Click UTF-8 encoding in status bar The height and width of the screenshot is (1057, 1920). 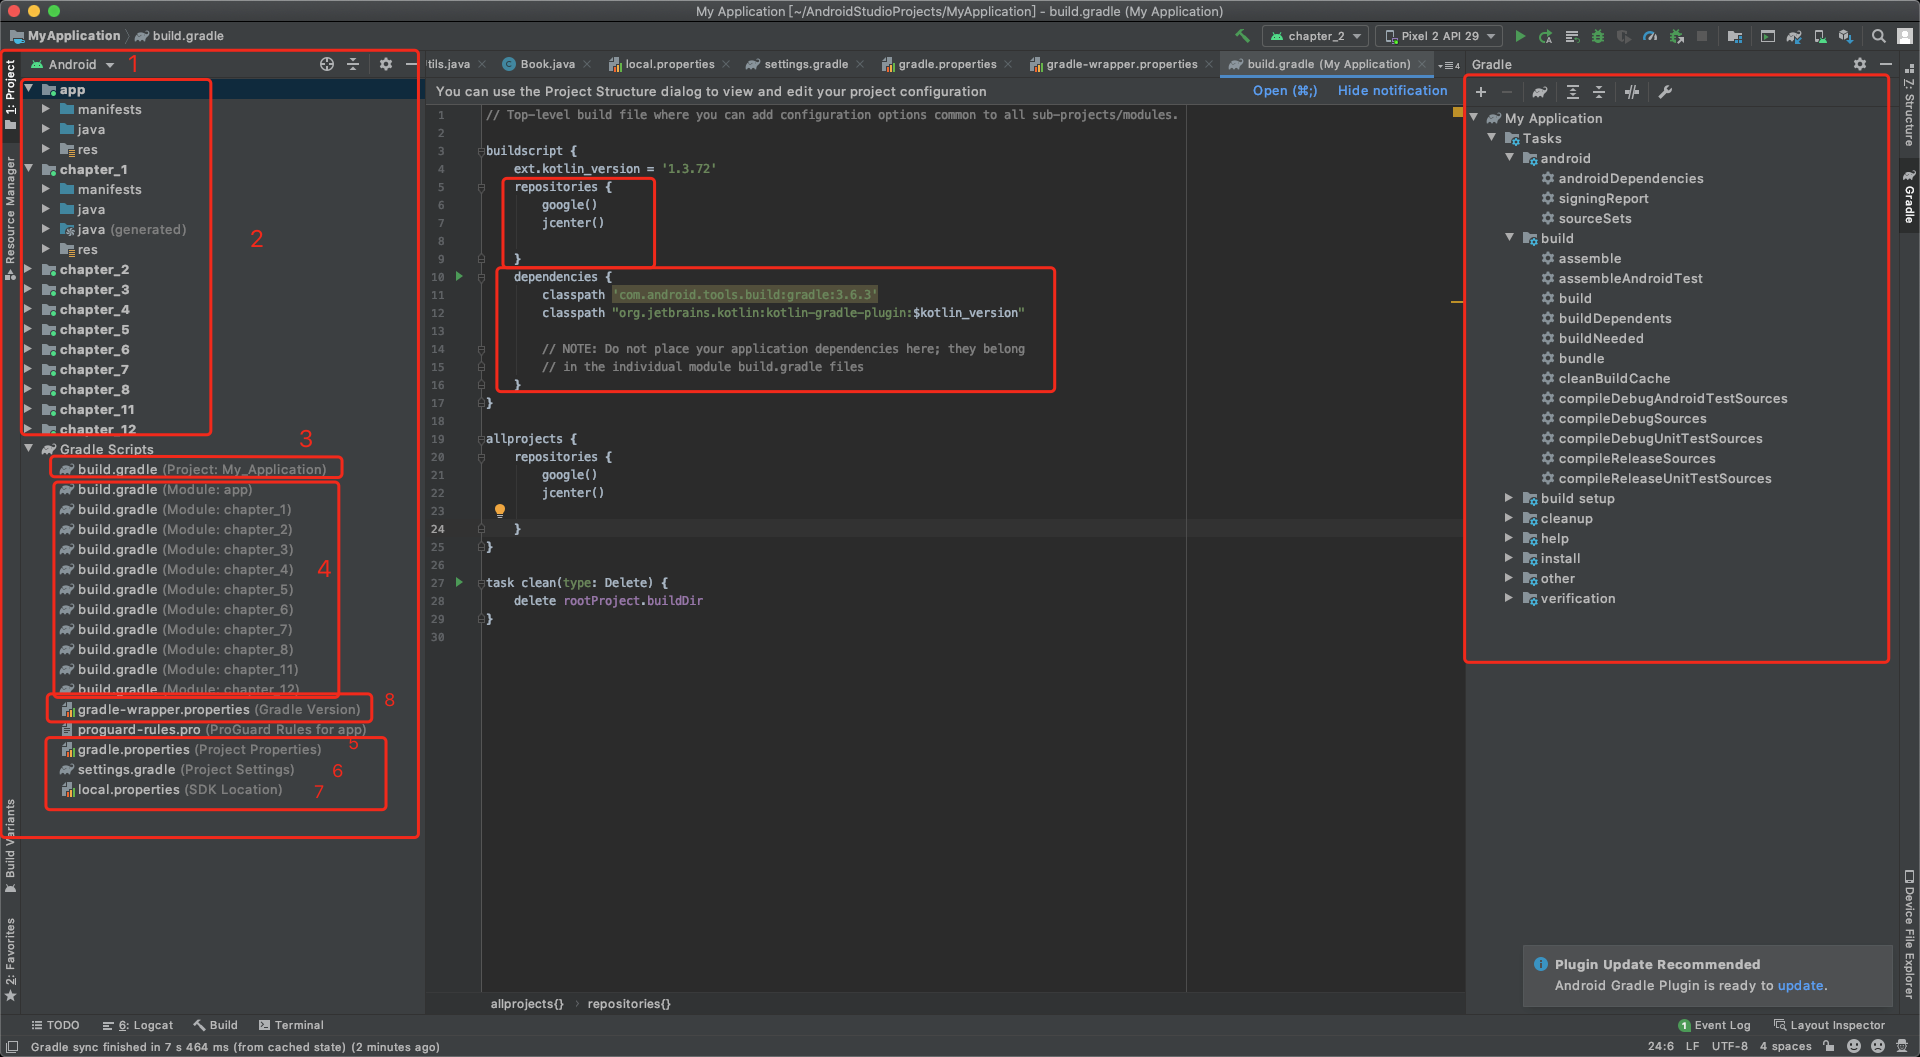pyautogui.click(x=1729, y=1046)
